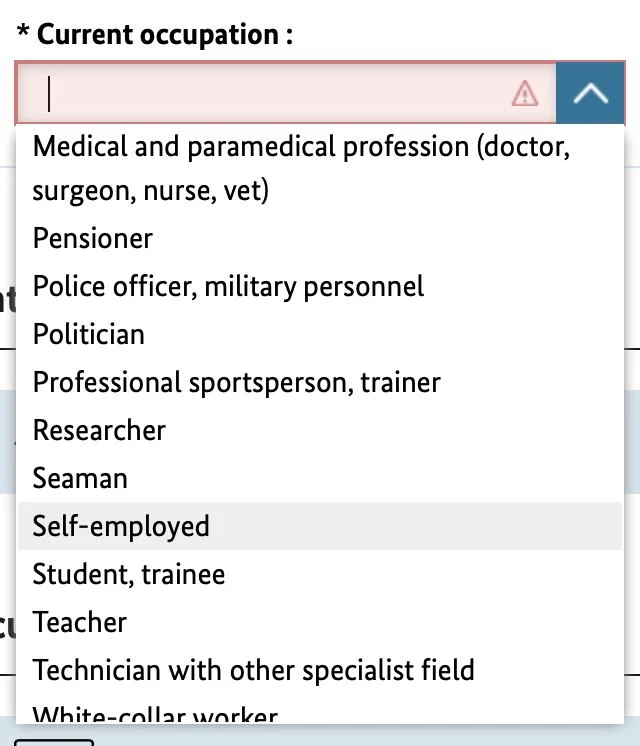Select the Medical and paramedical profession option
Screen dimensions: 640x746
[300, 168]
